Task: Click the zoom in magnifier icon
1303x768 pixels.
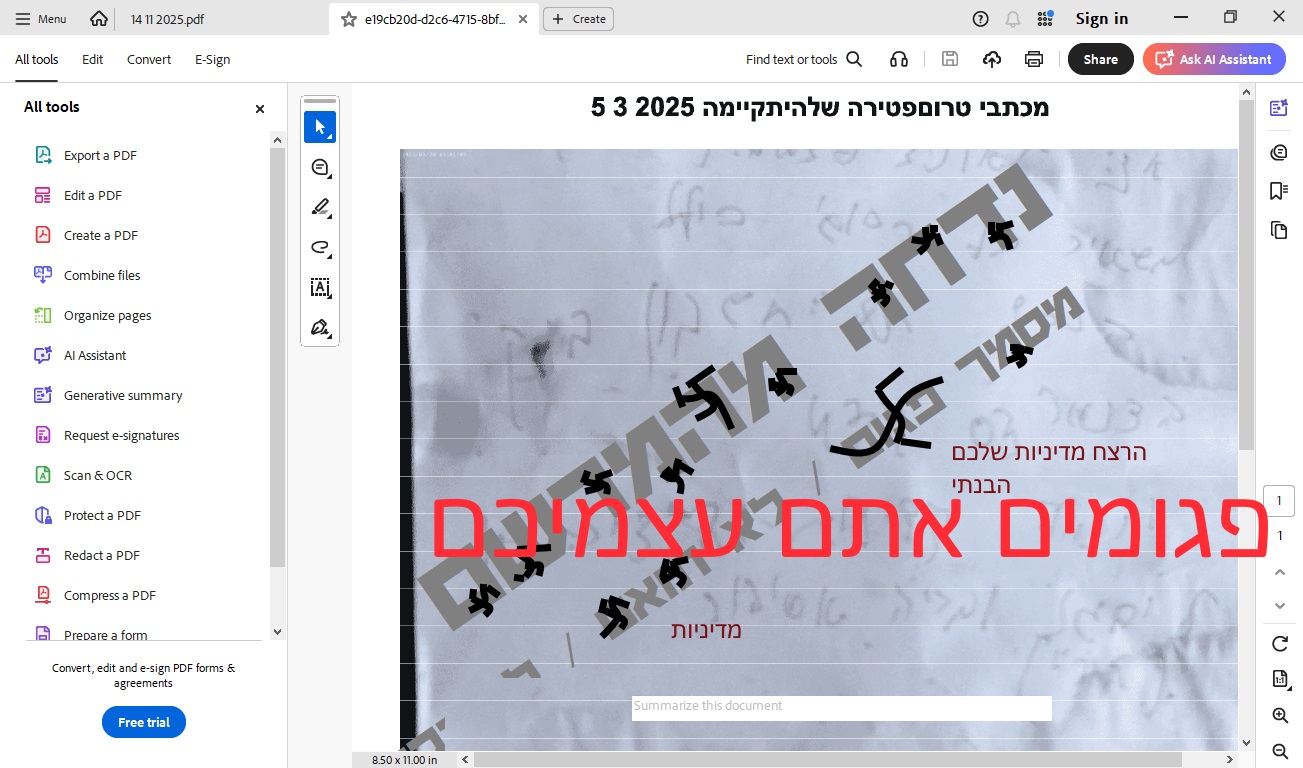Action: 1279,715
